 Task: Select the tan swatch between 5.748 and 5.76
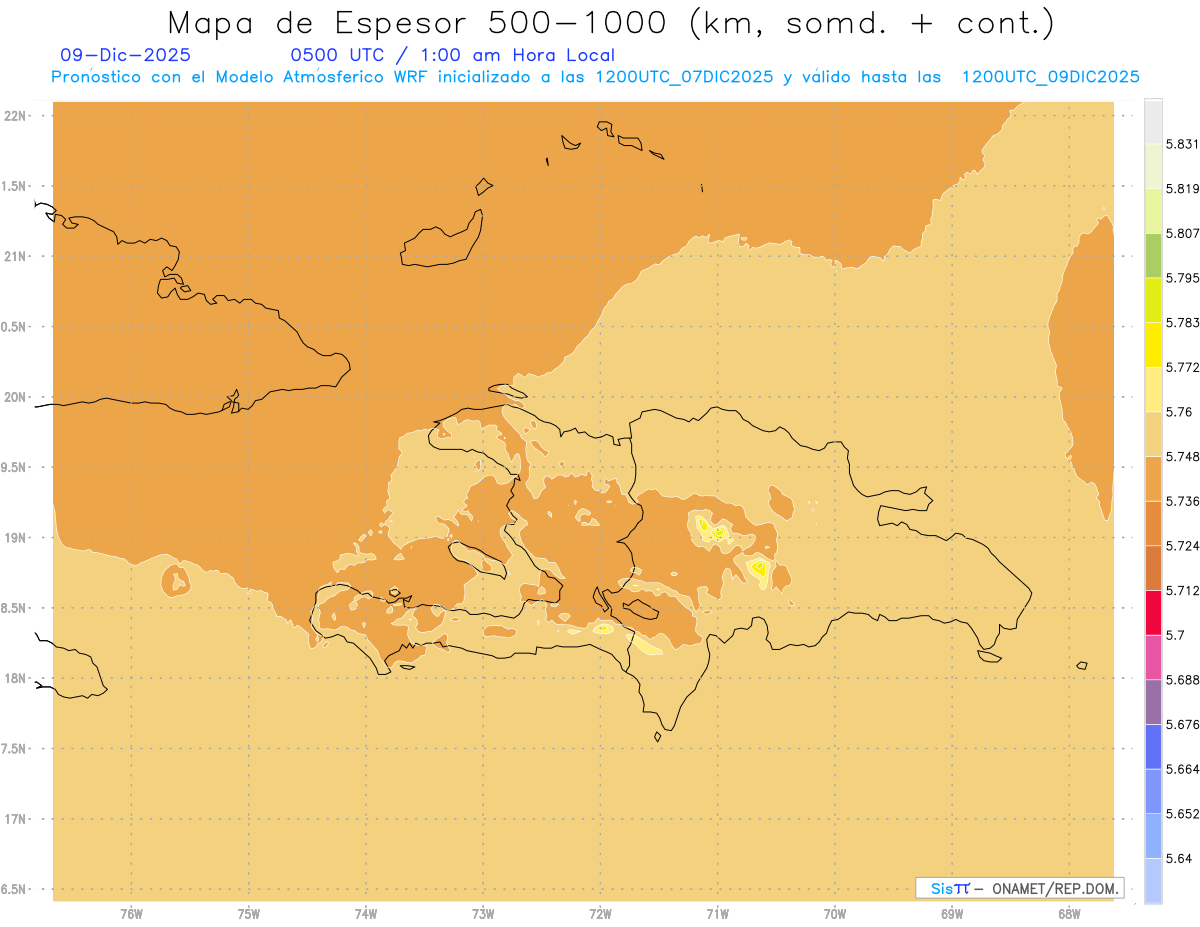coord(1153,434)
